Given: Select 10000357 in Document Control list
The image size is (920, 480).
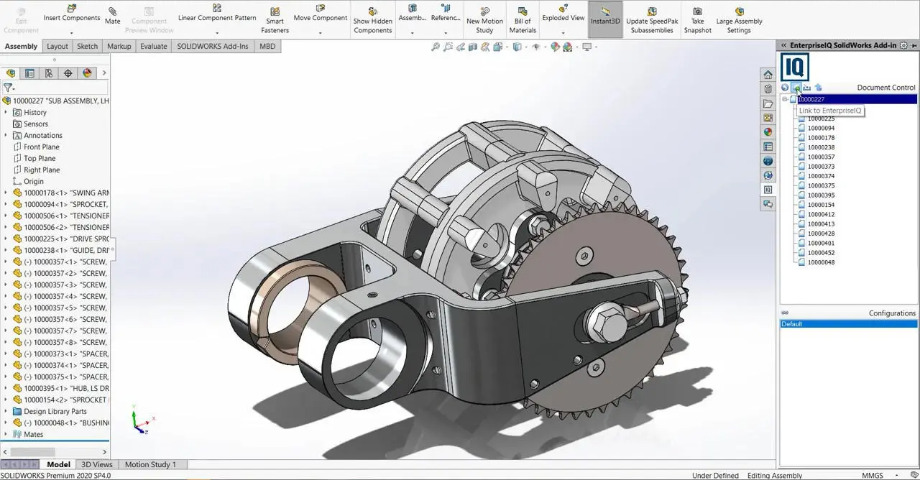Looking at the screenshot, I should [x=821, y=157].
